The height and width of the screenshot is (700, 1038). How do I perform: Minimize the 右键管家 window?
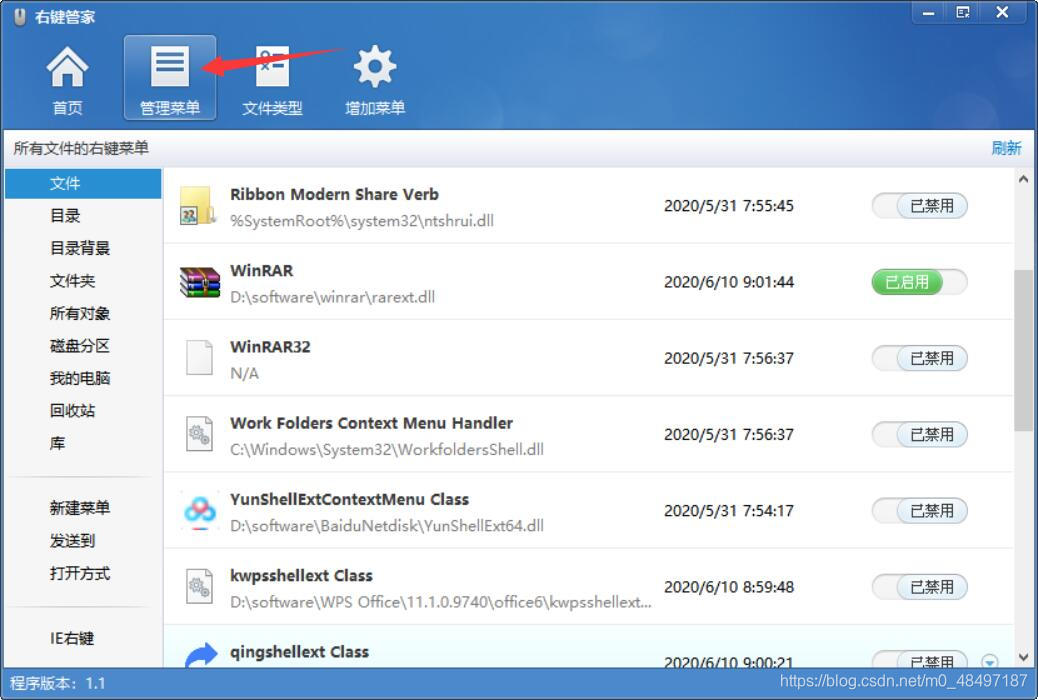click(929, 13)
